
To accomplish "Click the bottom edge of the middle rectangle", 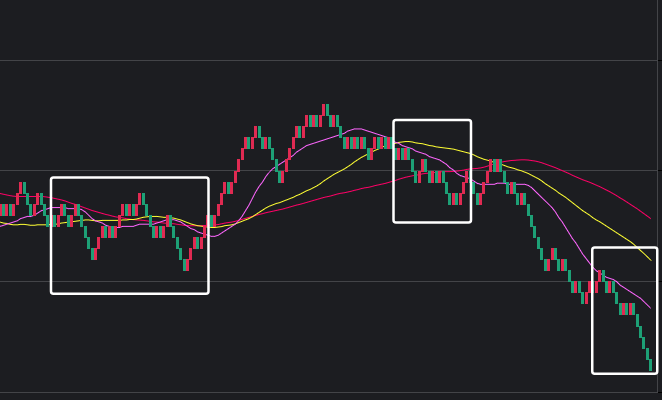I will pyautogui.click(x=432, y=221).
